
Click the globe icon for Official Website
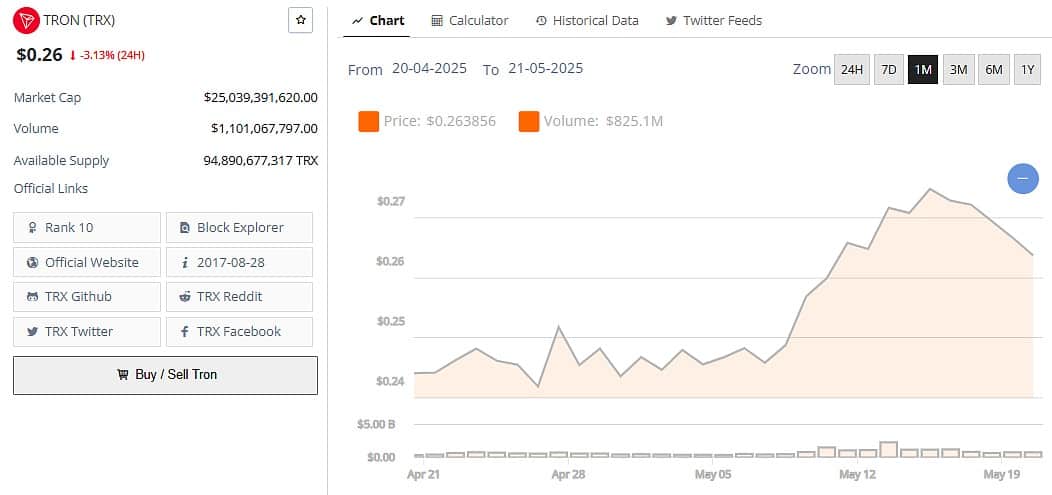point(32,263)
